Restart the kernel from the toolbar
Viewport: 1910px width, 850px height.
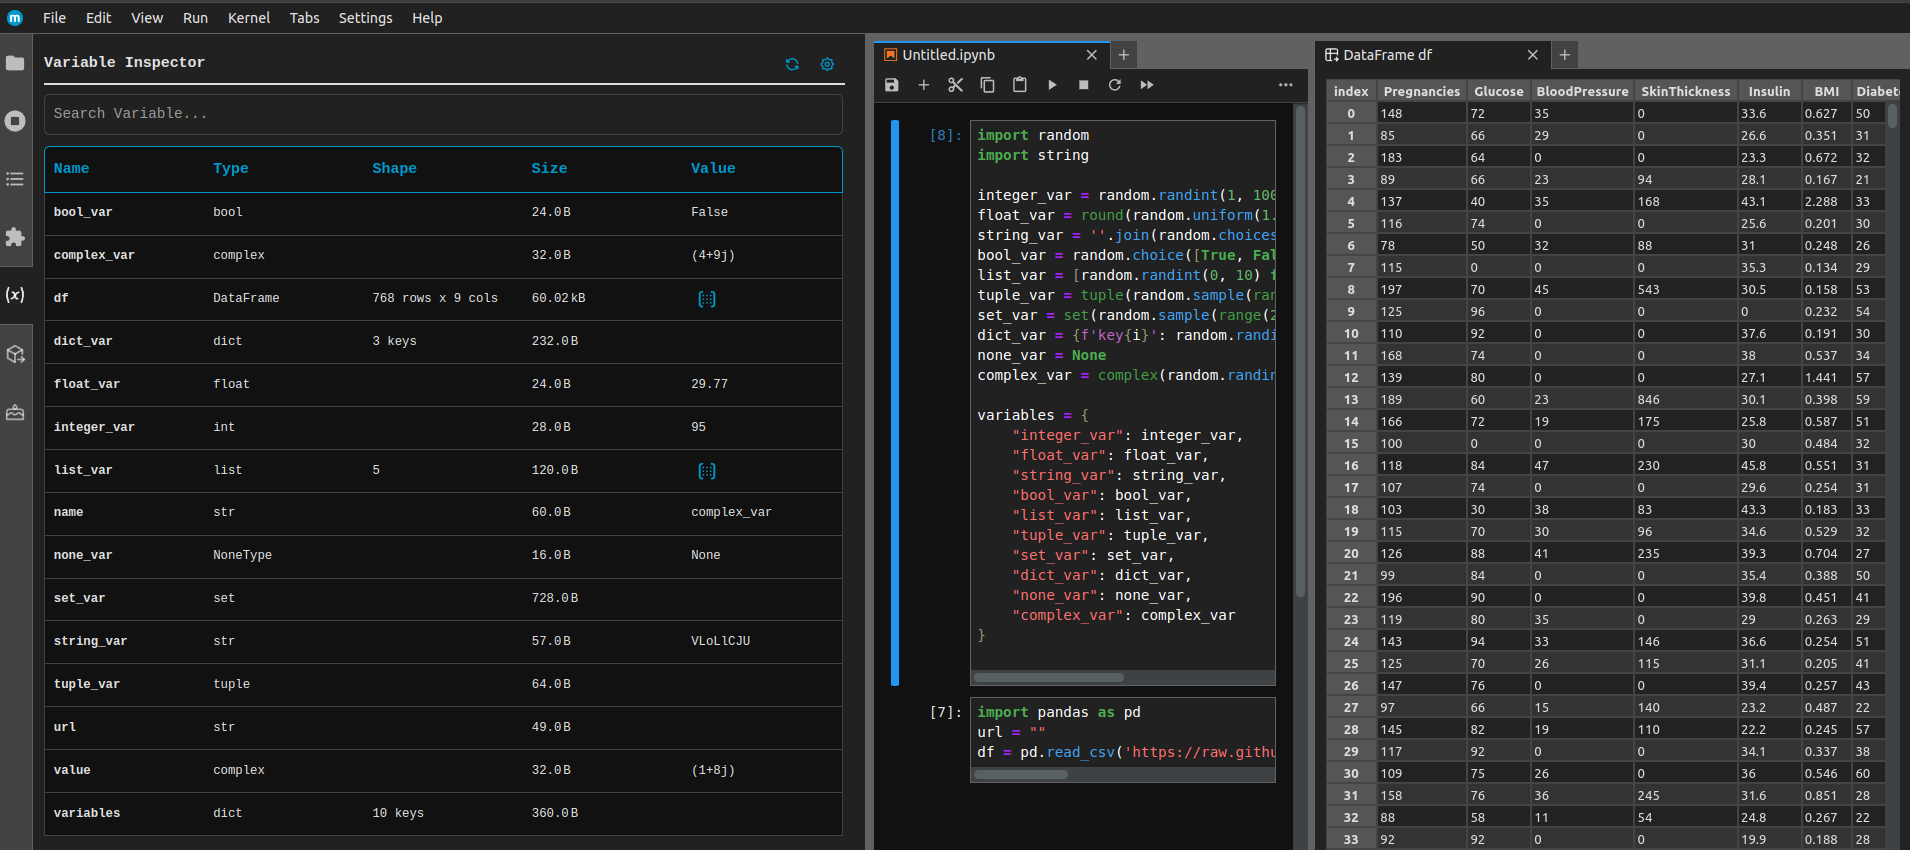[1115, 85]
